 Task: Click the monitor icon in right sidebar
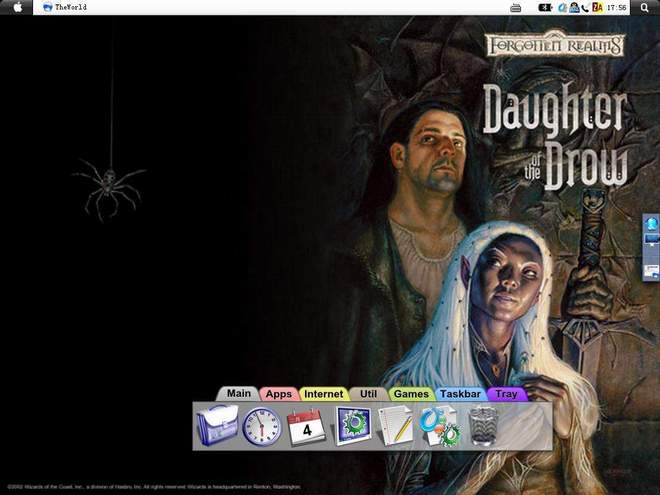pos(652,240)
